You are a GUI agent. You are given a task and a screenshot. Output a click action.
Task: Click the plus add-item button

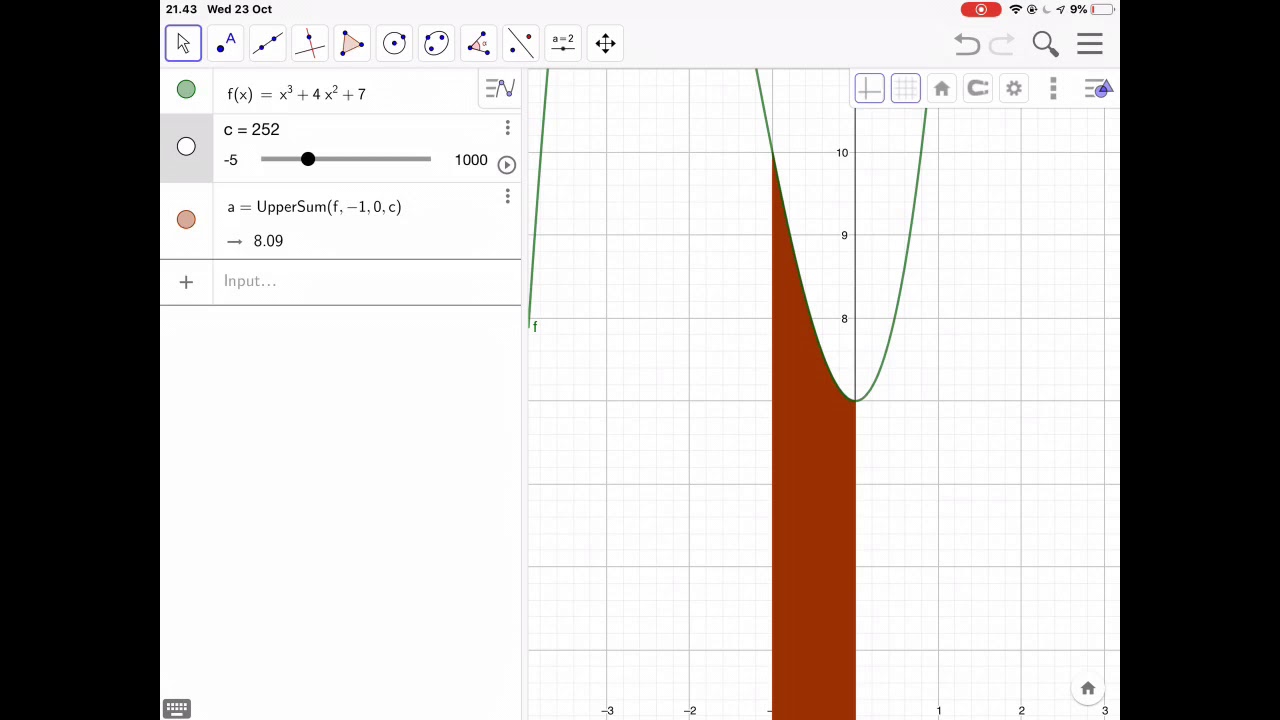[x=186, y=281]
